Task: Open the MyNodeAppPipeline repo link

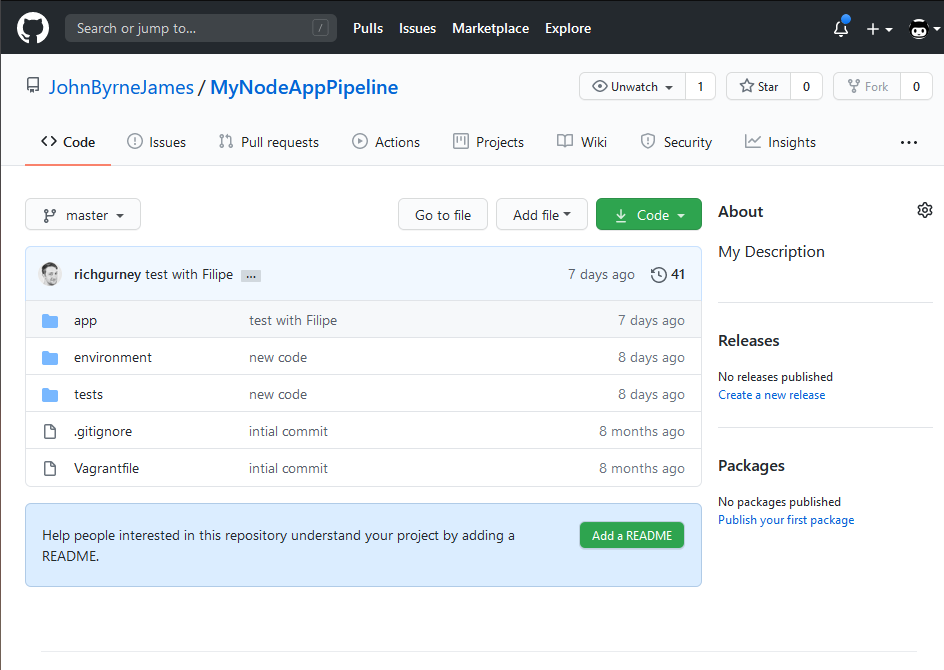Action: [x=304, y=87]
